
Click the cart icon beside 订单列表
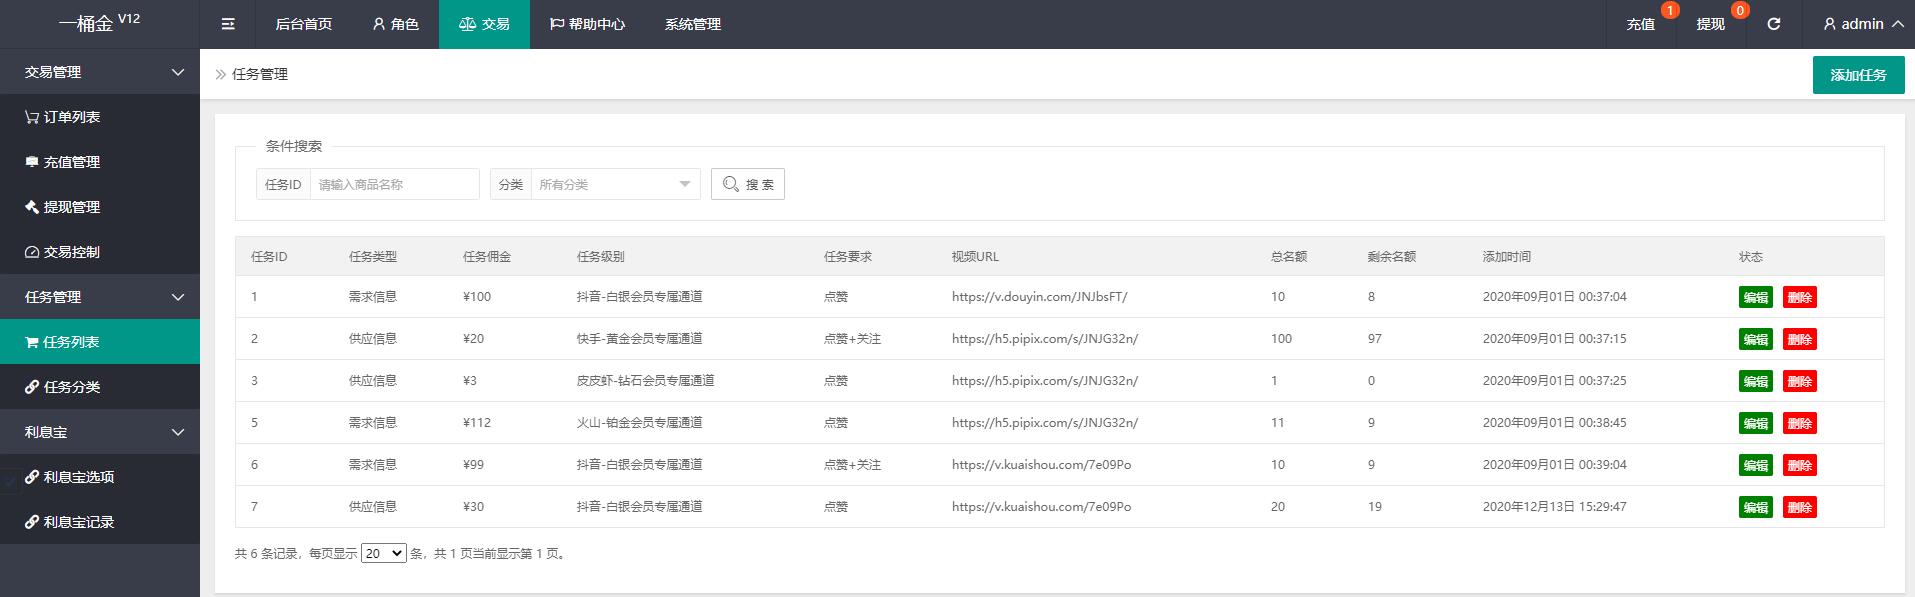click(x=32, y=117)
